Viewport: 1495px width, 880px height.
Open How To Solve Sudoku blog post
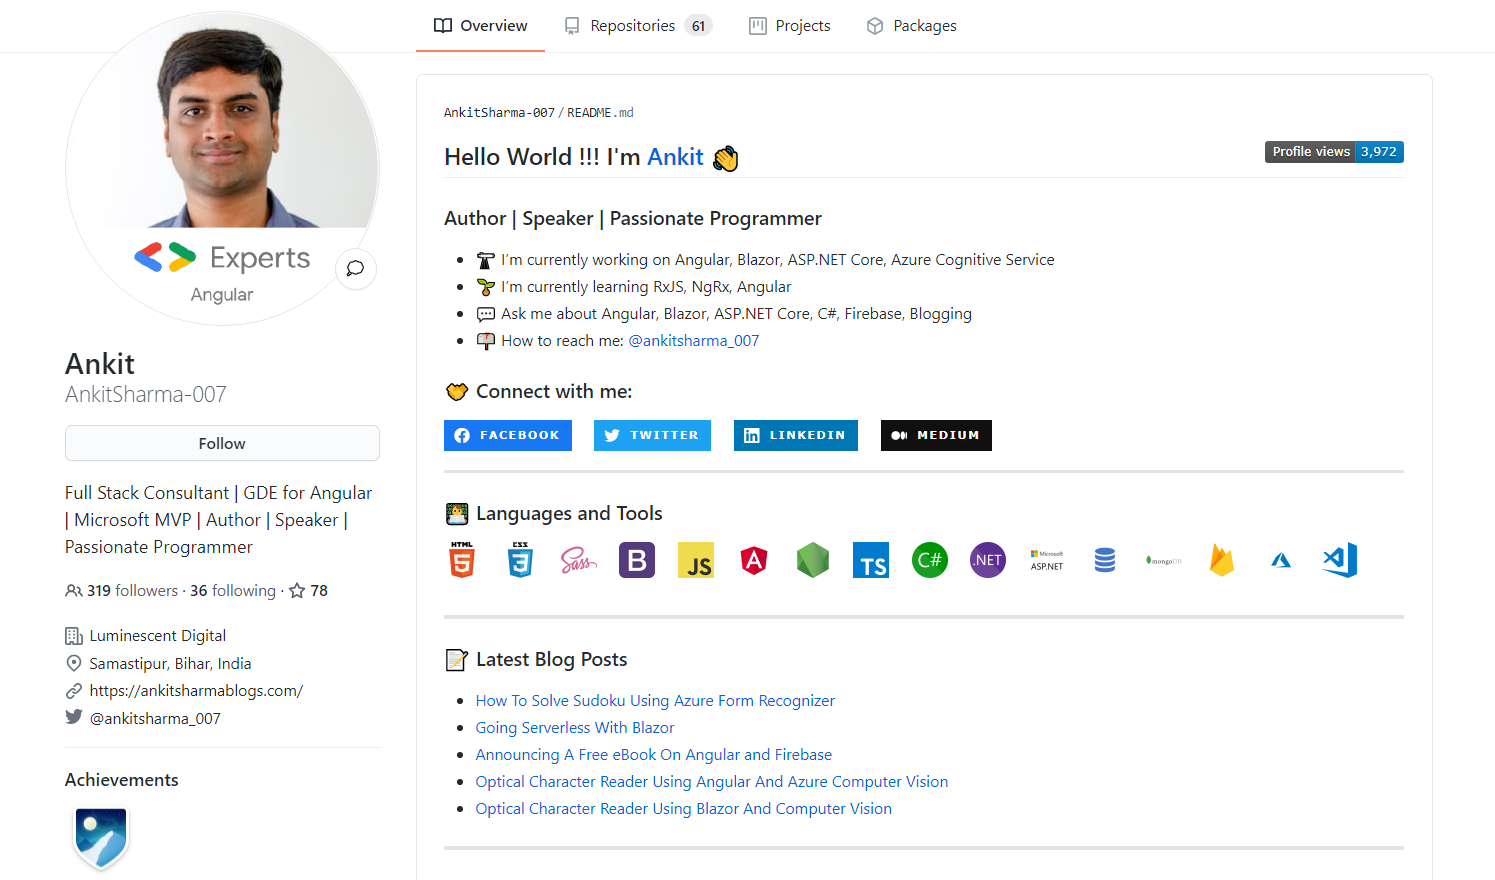(x=655, y=701)
